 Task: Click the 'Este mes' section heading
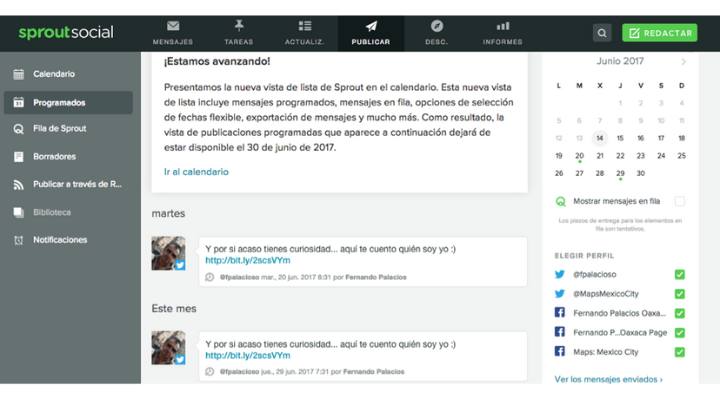pos(174,308)
